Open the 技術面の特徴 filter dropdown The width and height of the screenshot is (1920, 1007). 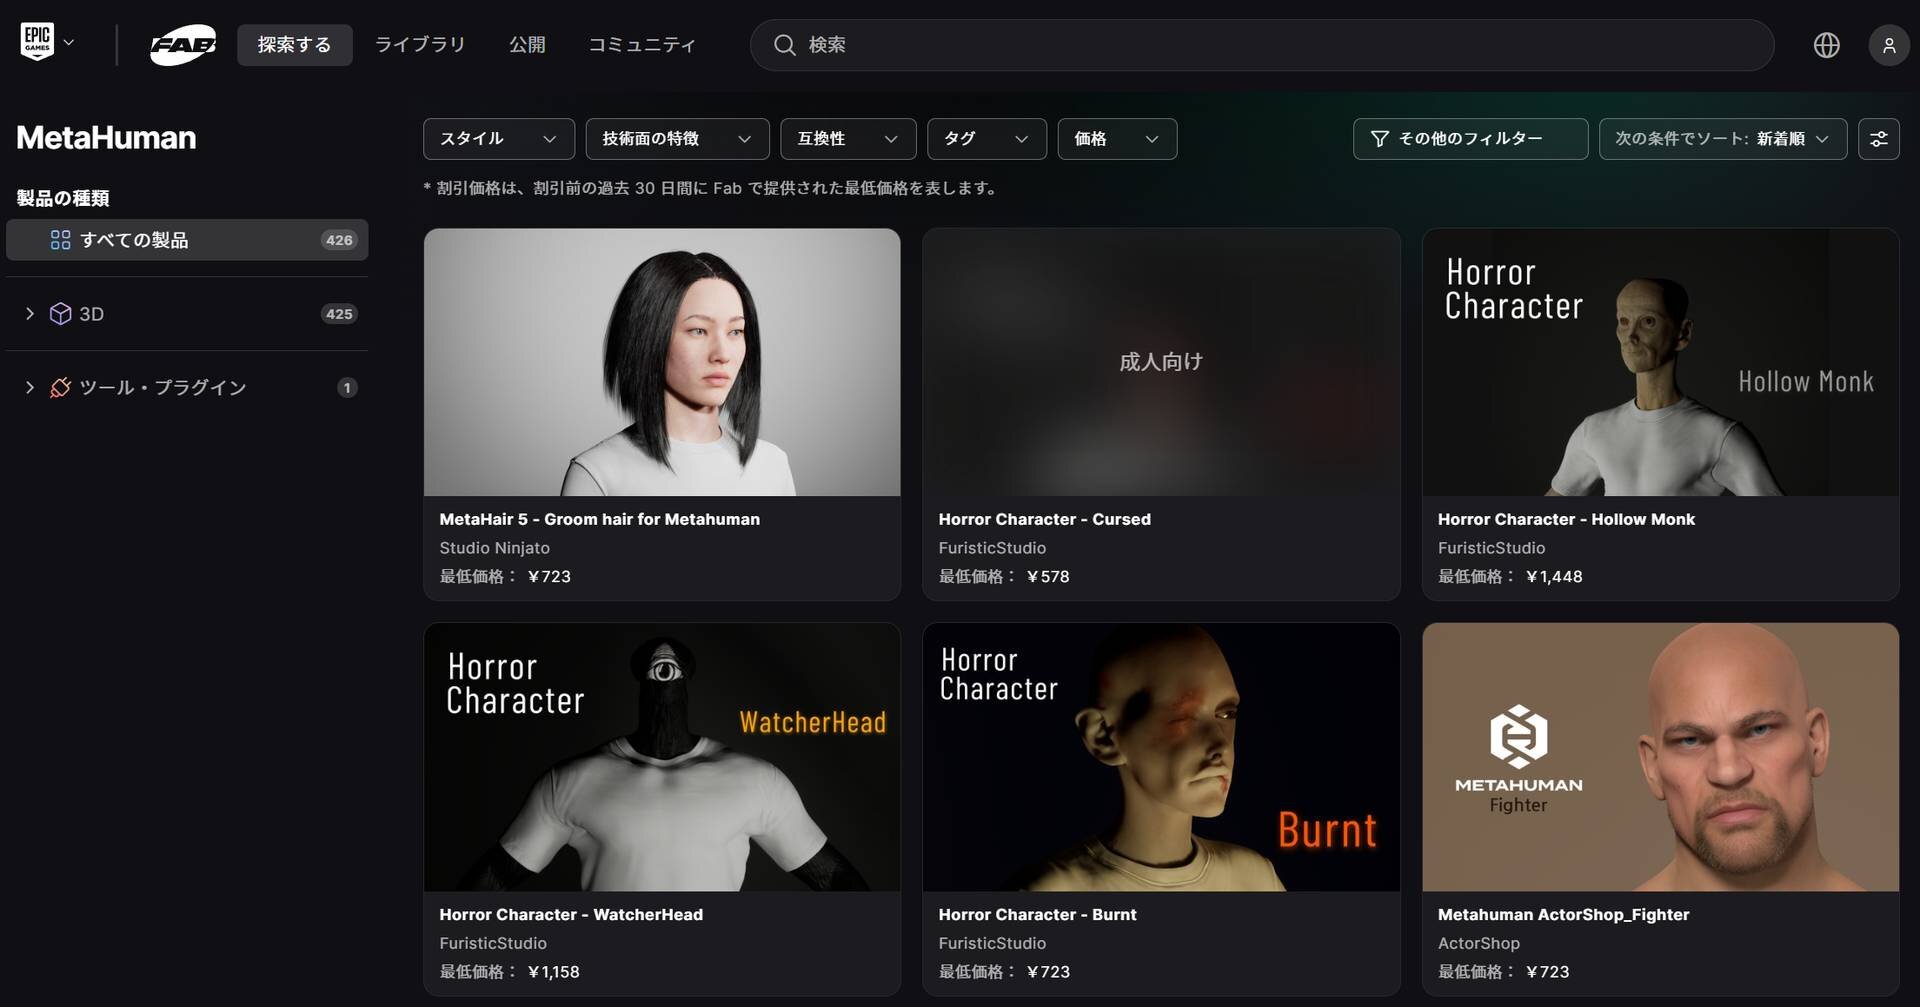click(677, 139)
